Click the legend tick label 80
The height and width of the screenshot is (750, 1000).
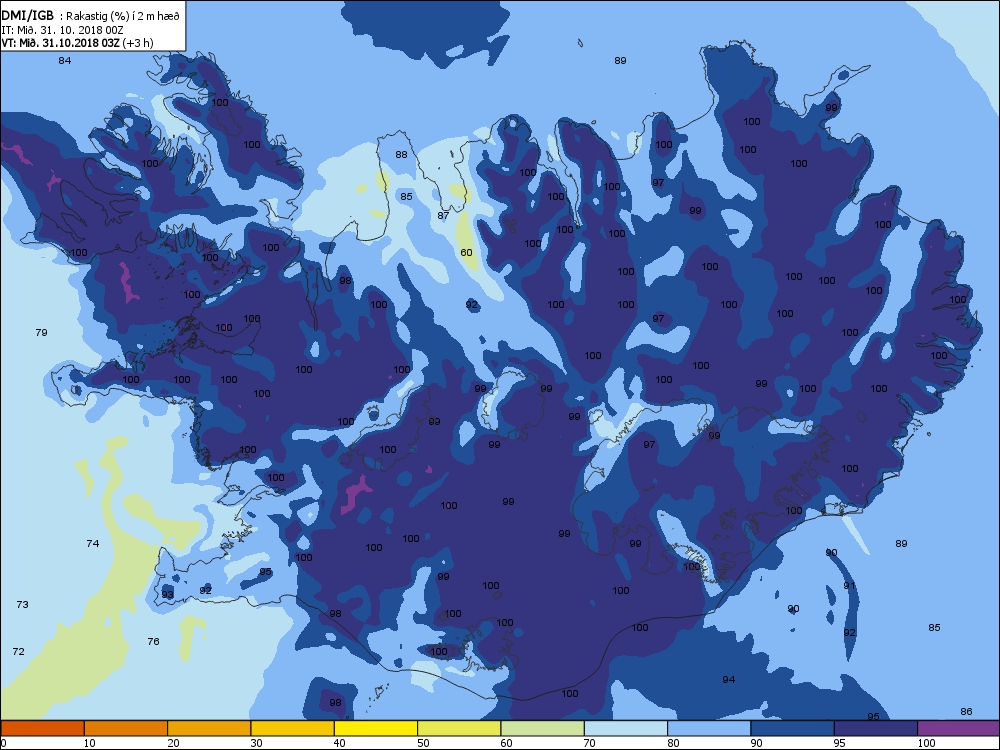point(673,743)
